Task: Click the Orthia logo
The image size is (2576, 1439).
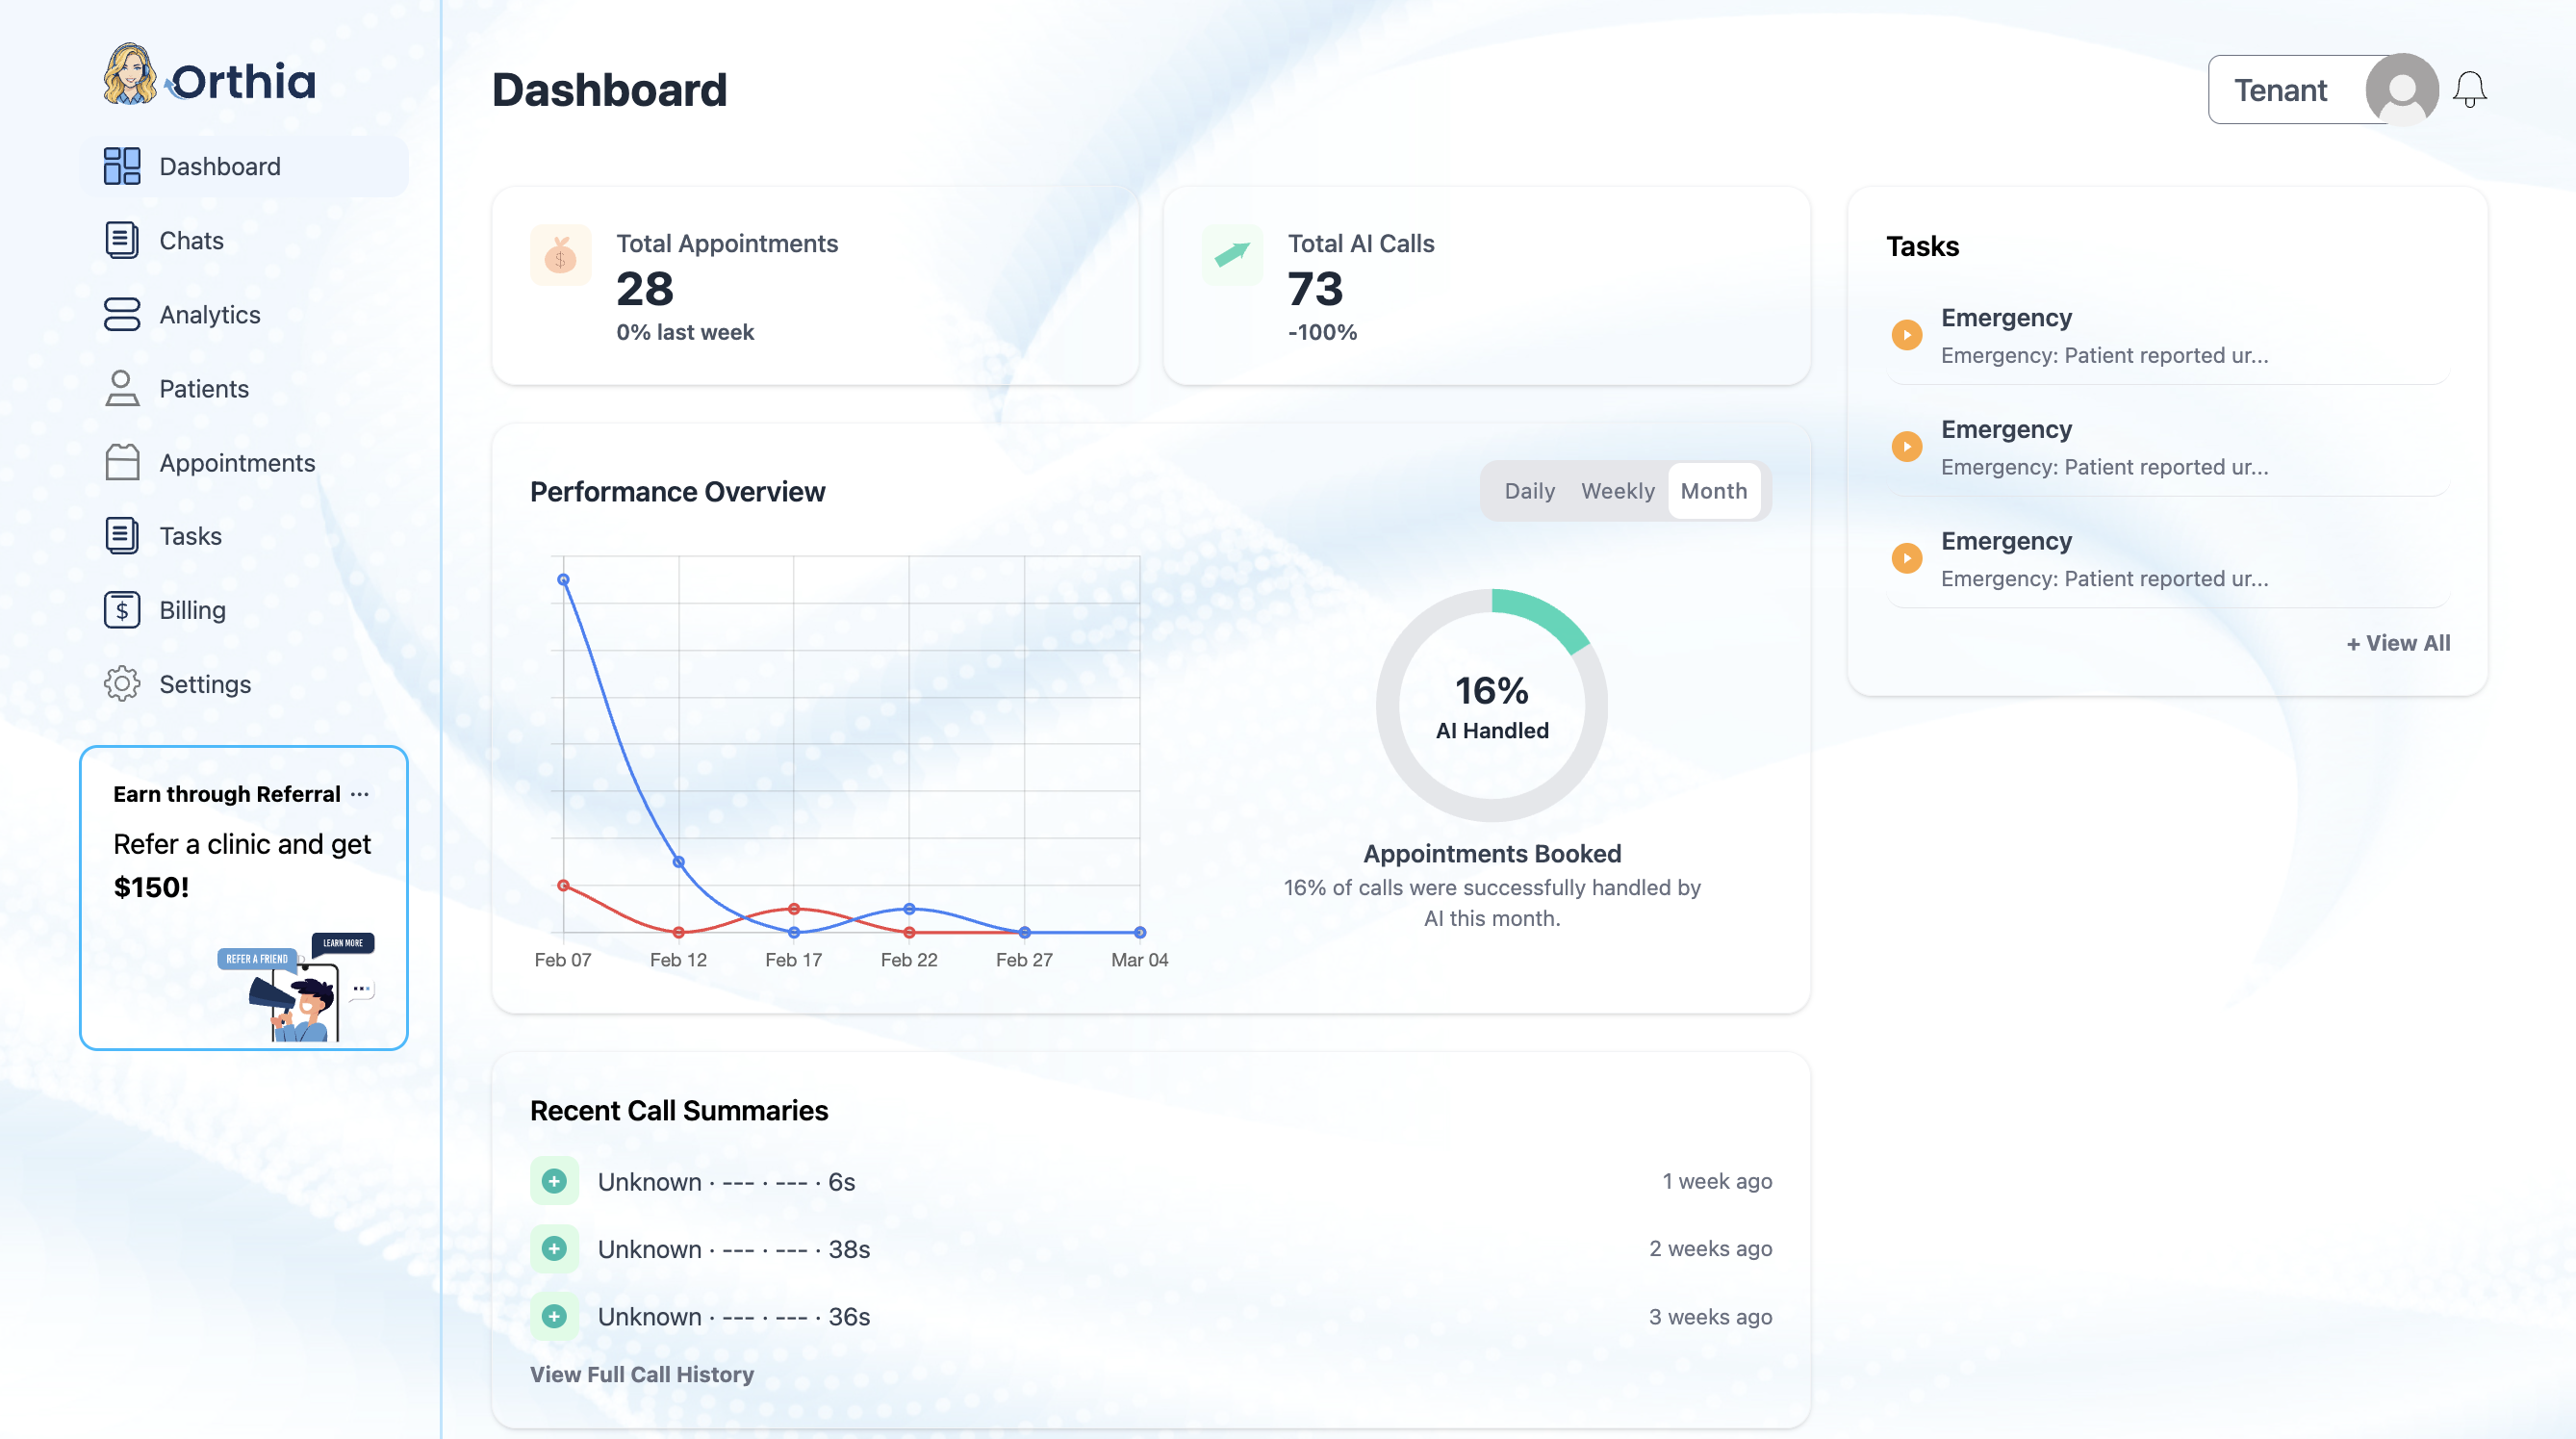Action: click(210, 76)
